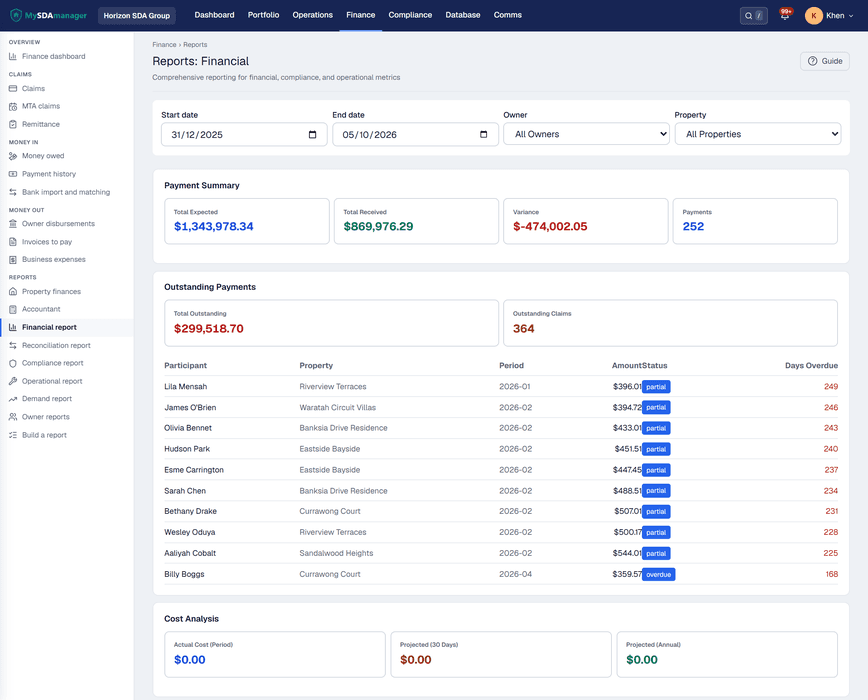Open the Start date calendar picker icon
Screen dimensions: 868x700
(312, 134)
